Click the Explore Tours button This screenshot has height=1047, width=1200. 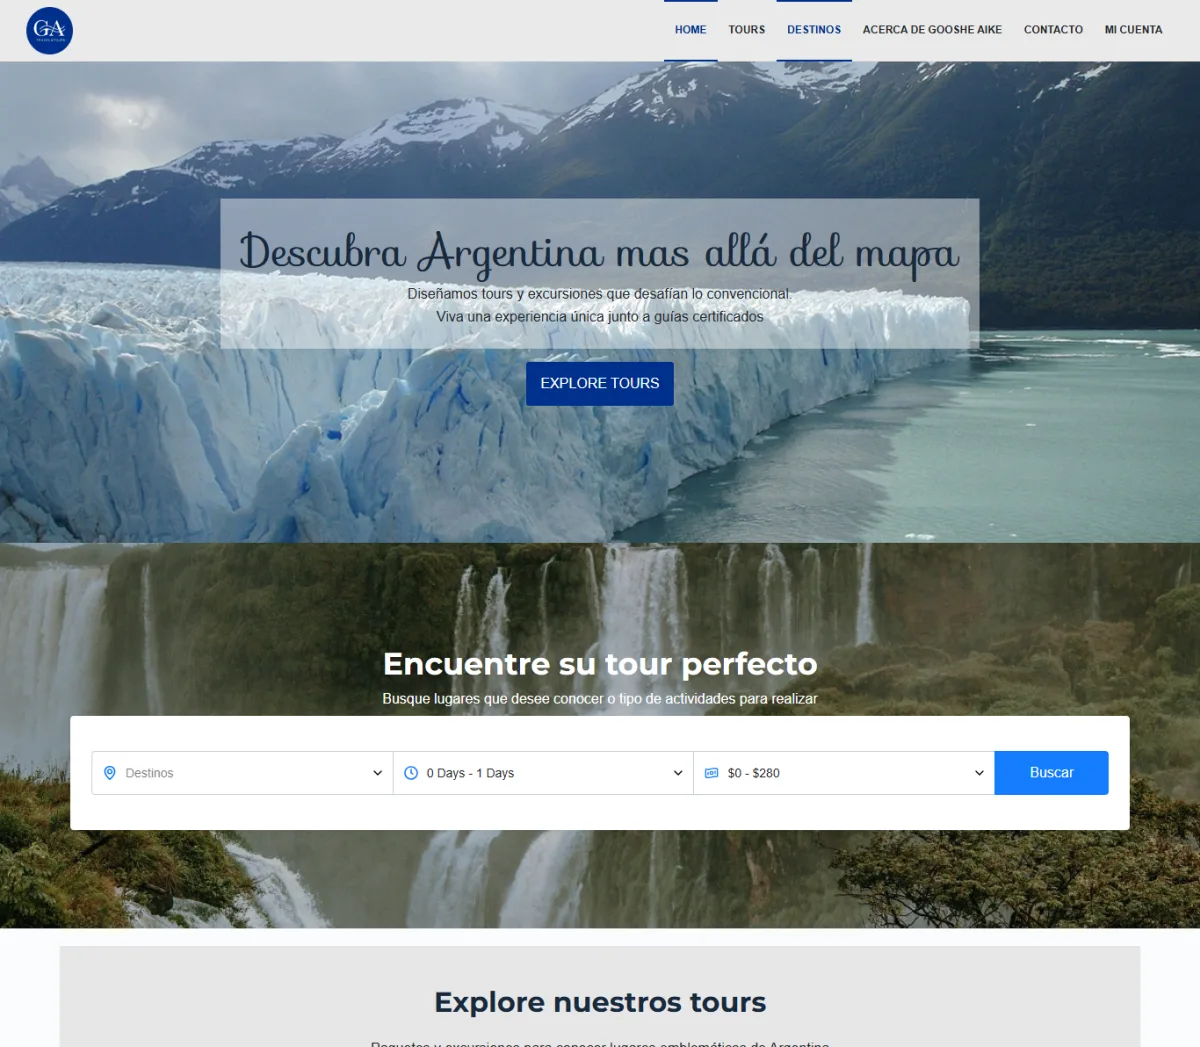pyautogui.click(x=600, y=384)
